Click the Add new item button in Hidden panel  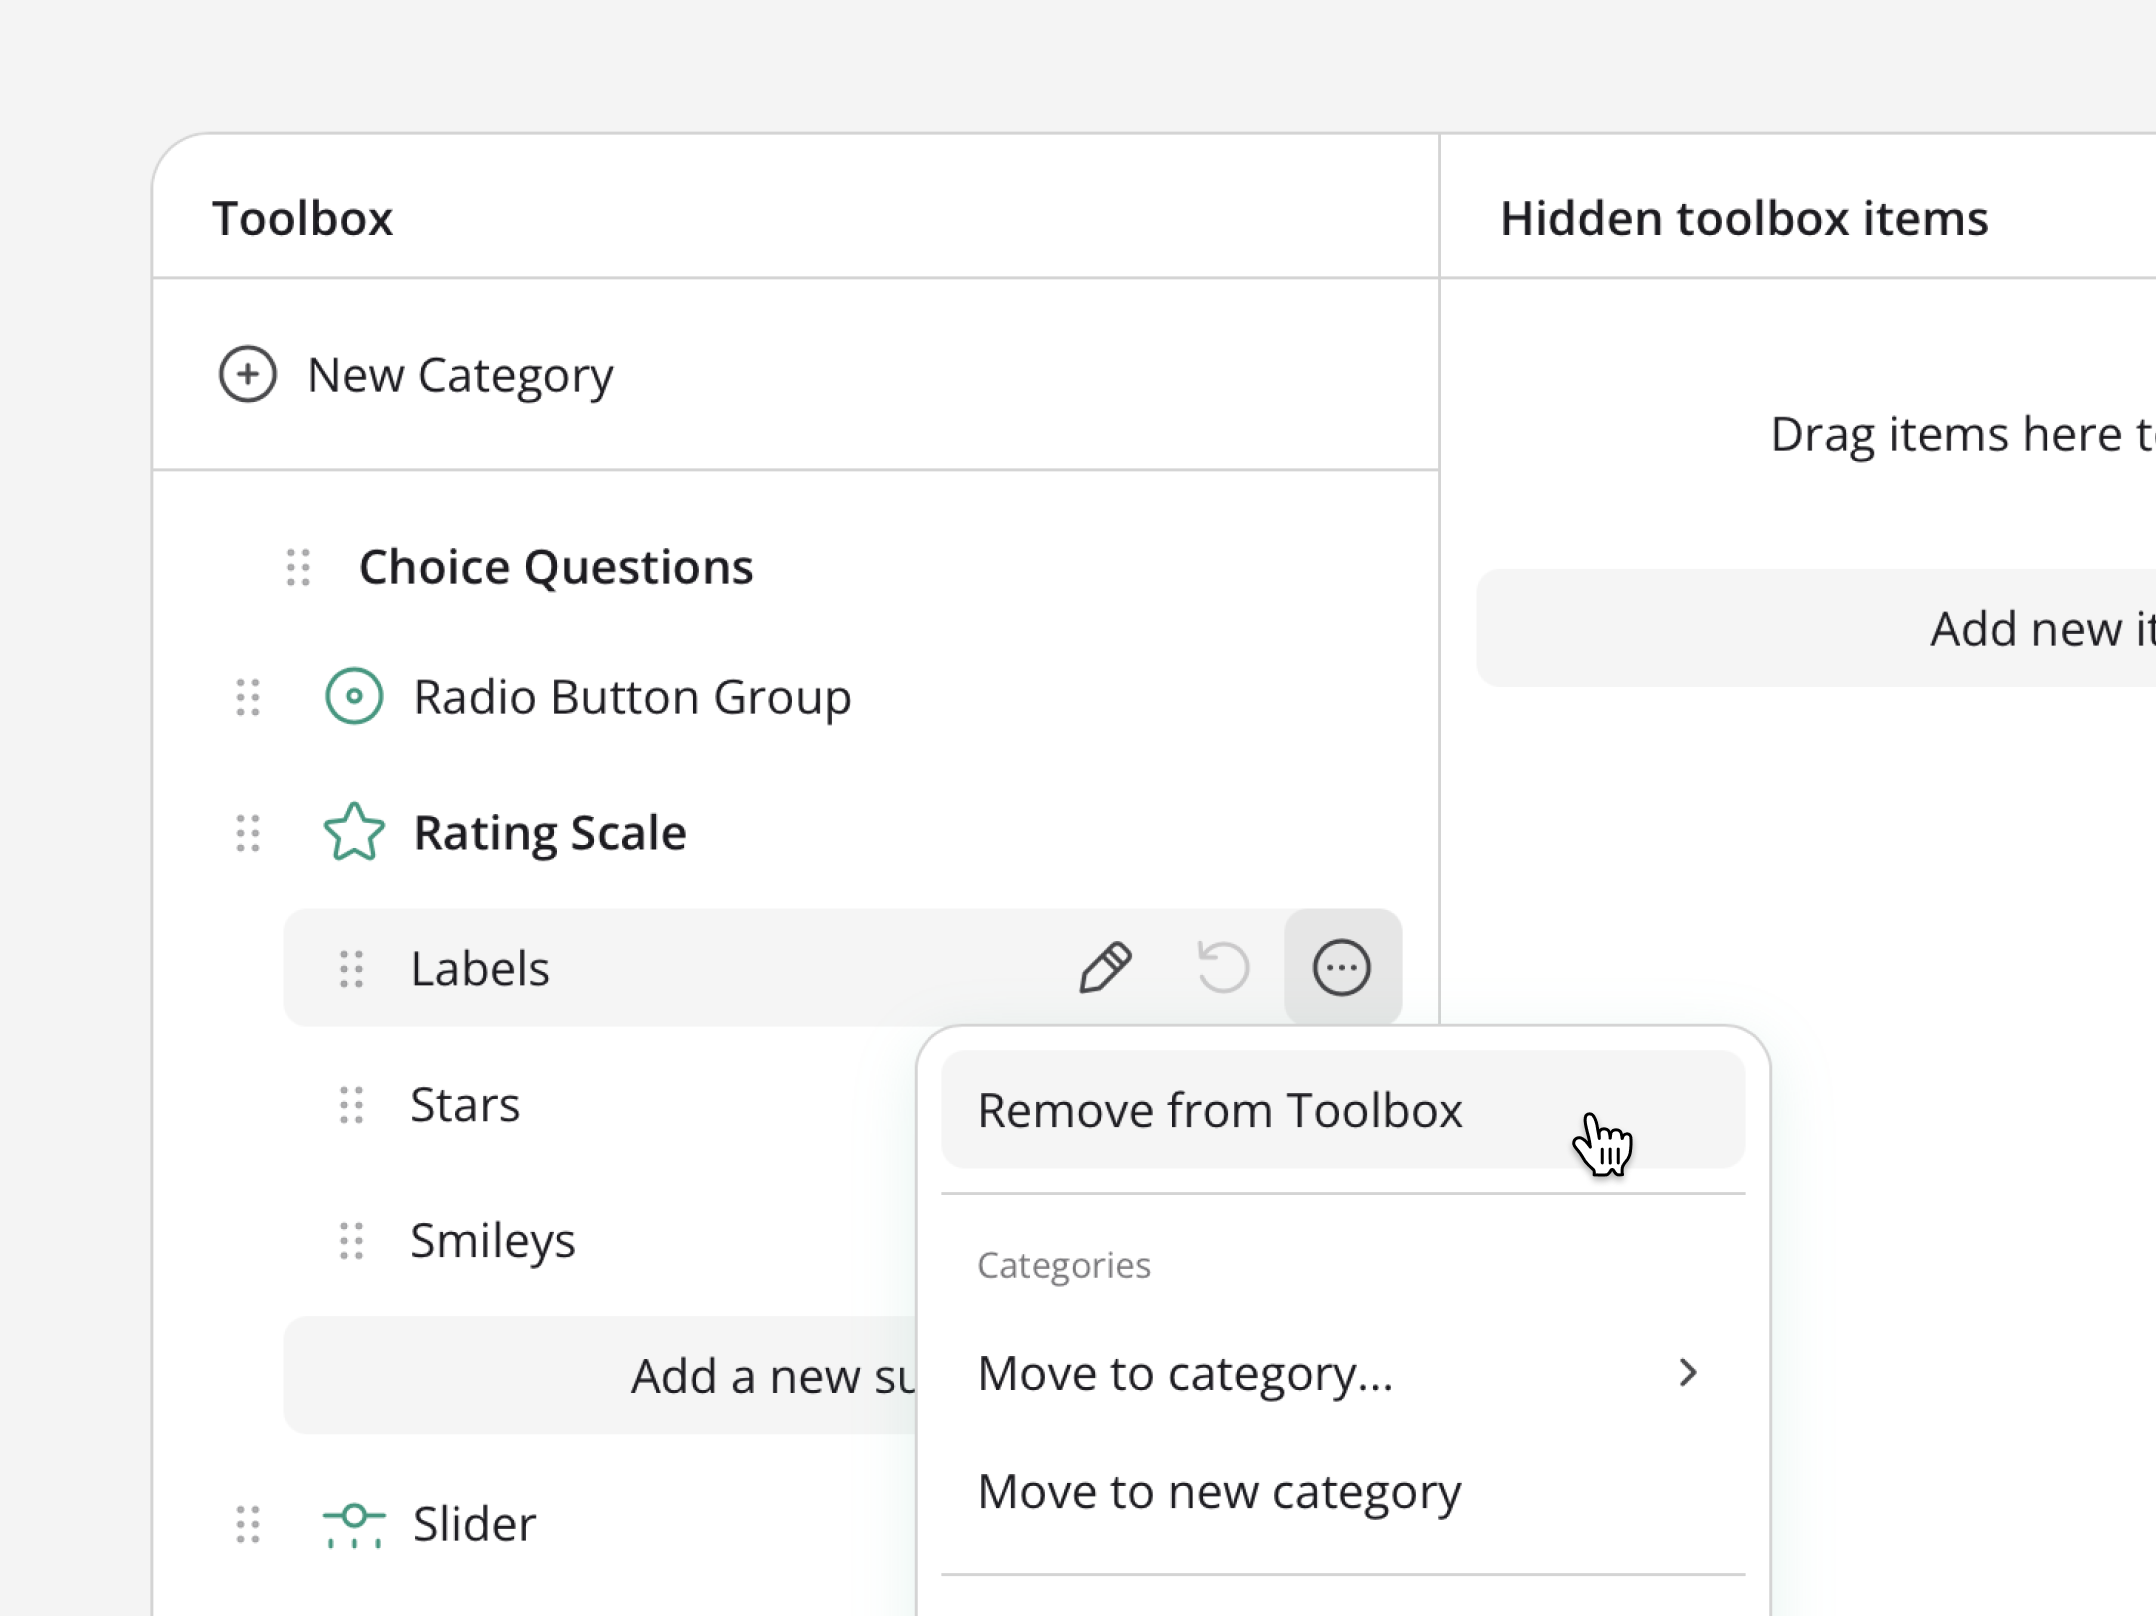[x=1816, y=628]
